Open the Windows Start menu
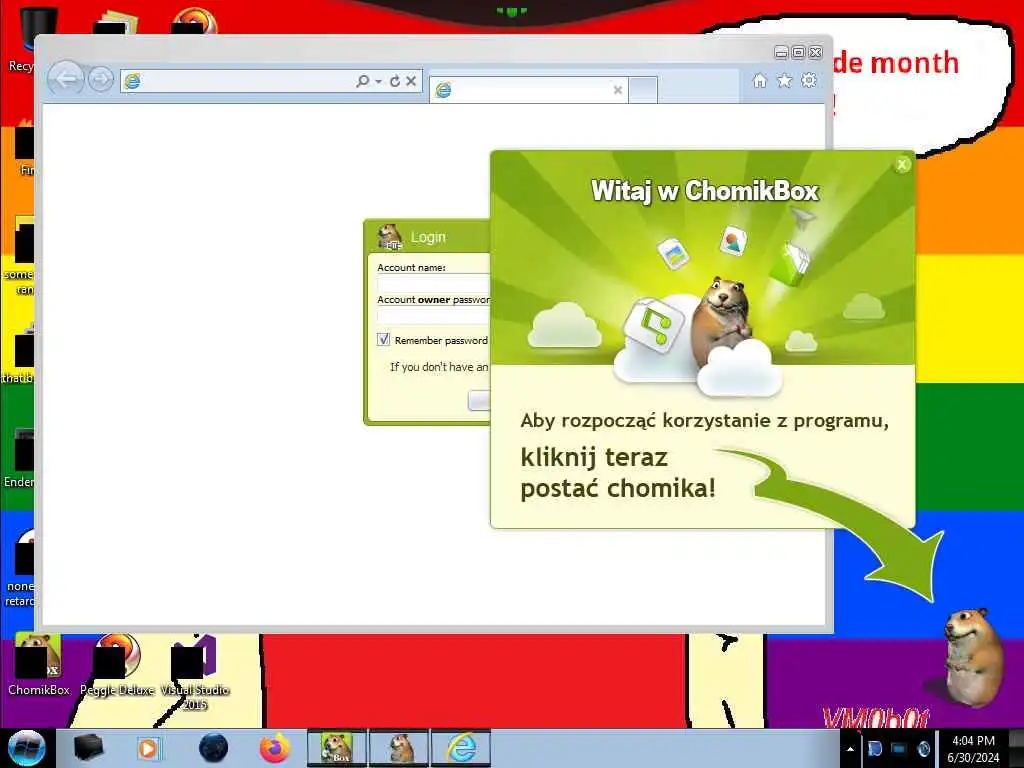The image size is (1024, 768). 26,748
